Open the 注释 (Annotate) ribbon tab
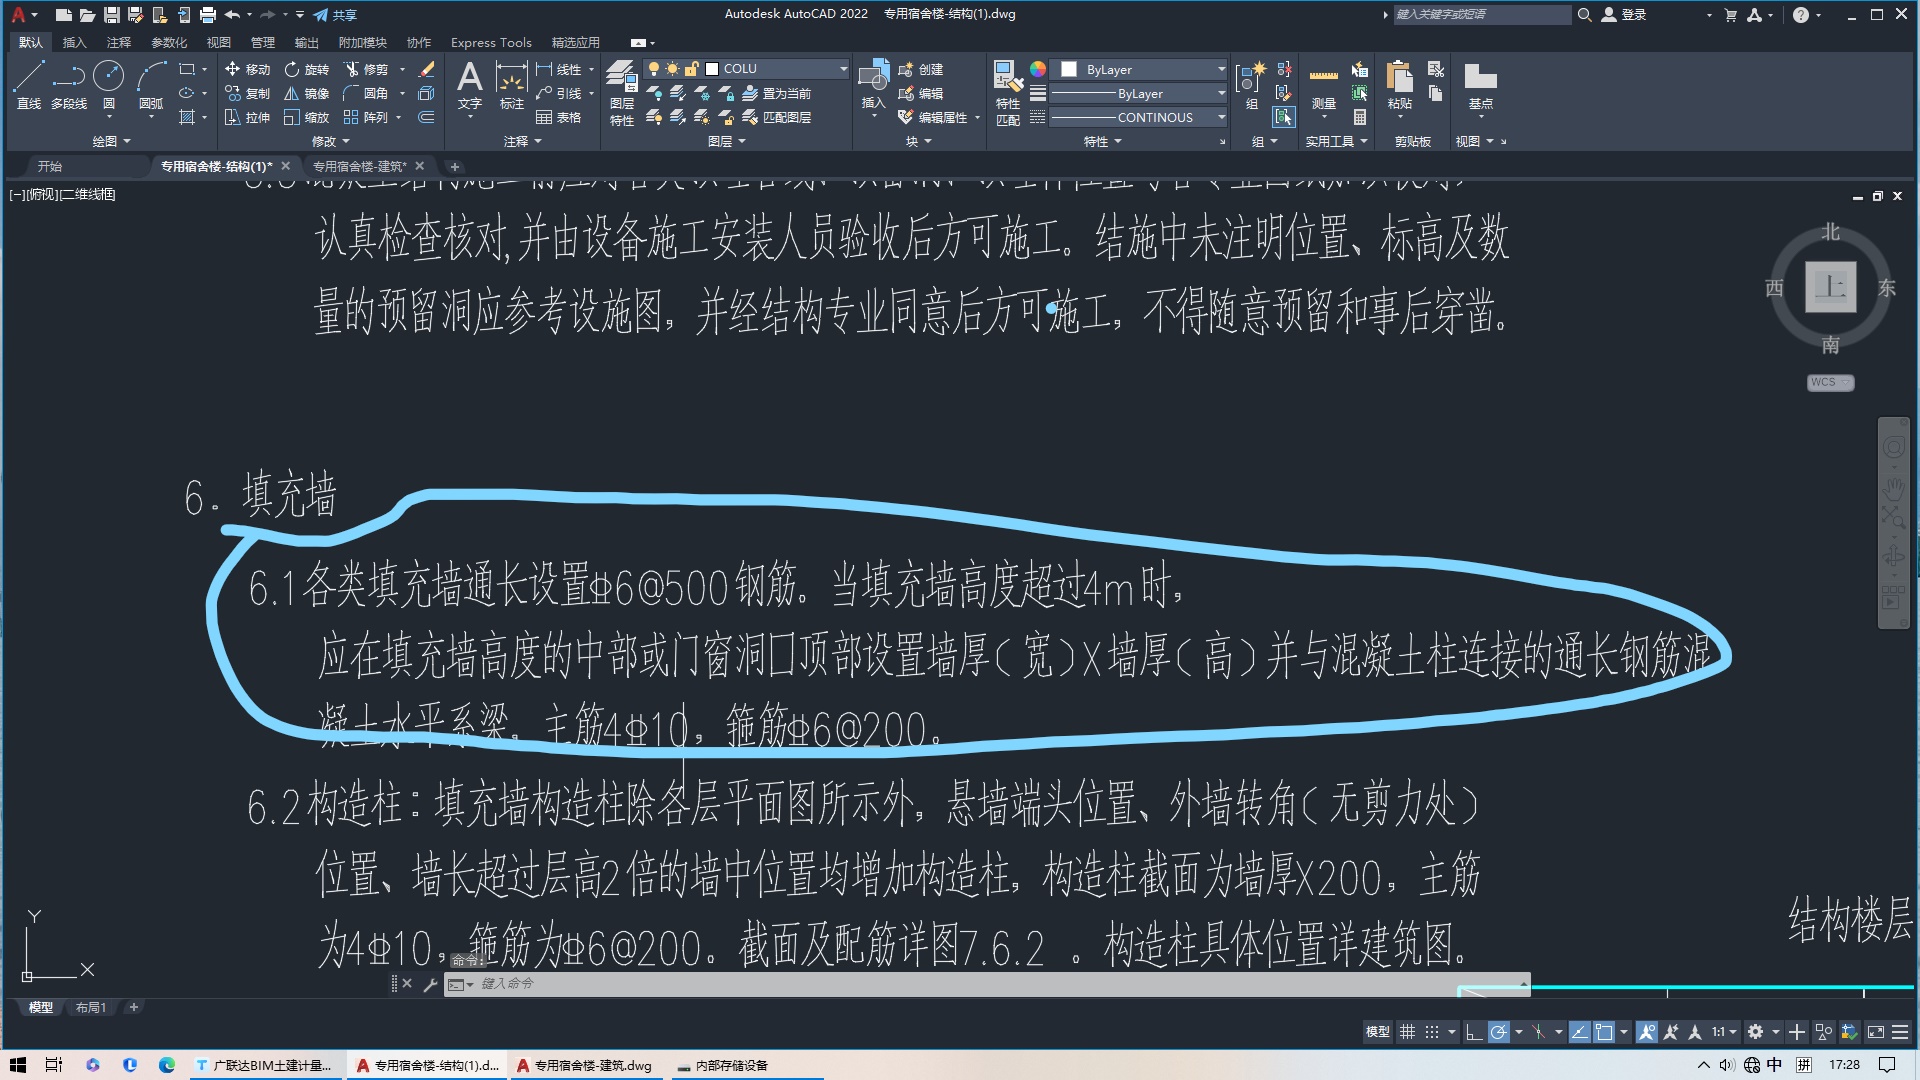1920x1080 pixels. [118, 42]
